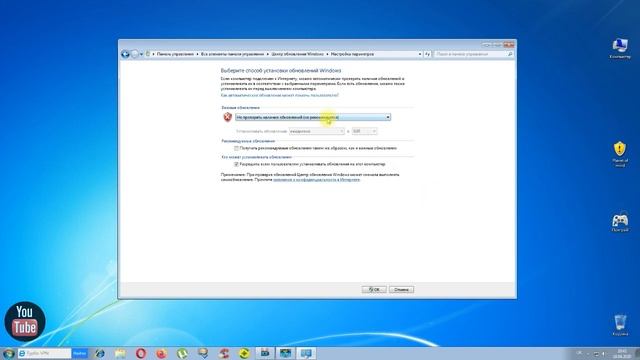
Task: Uncheck allow all users to install updates
Action: point(236,164)
